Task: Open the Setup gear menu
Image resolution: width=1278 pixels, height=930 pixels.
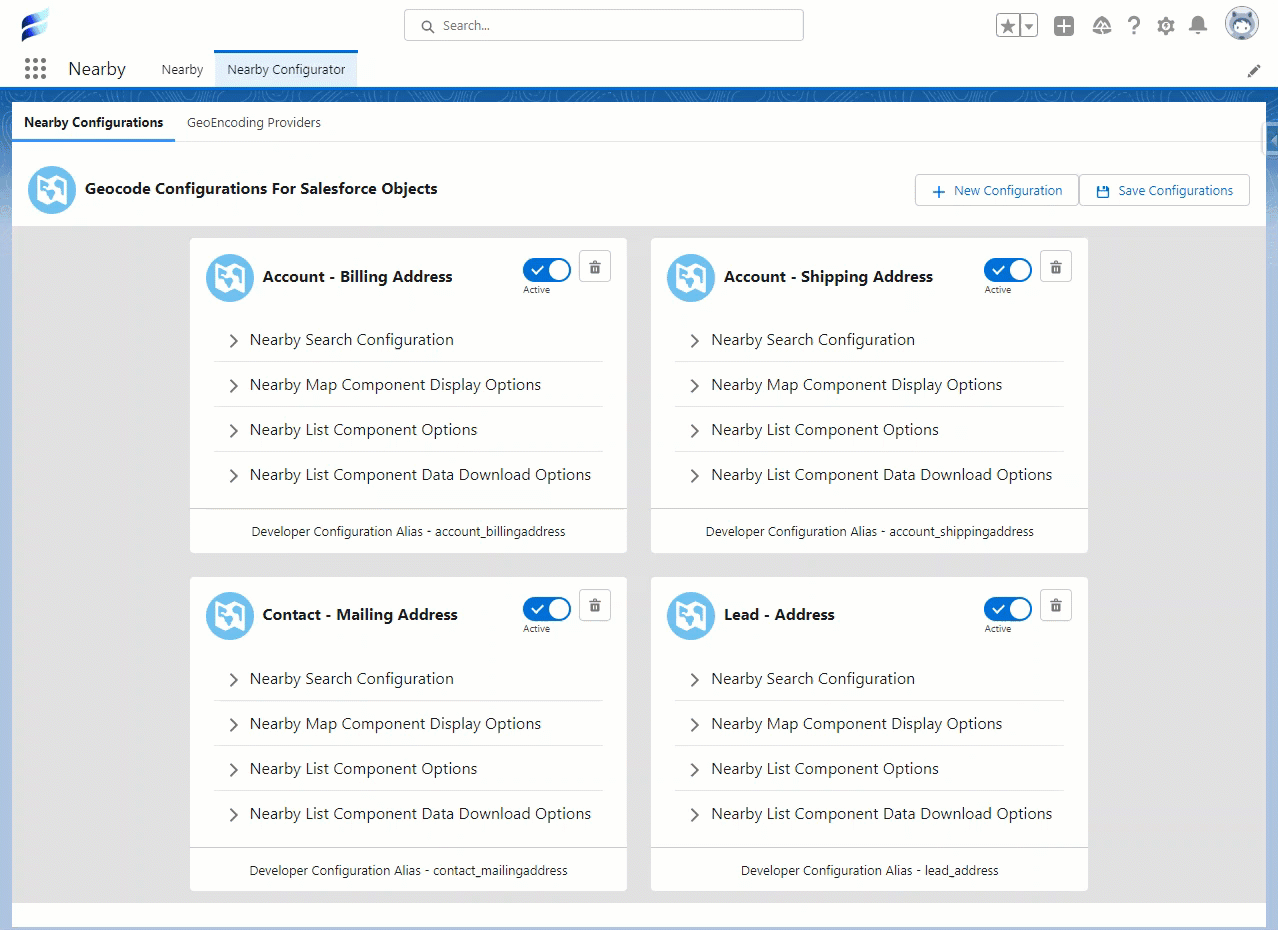Action: 1165,26
